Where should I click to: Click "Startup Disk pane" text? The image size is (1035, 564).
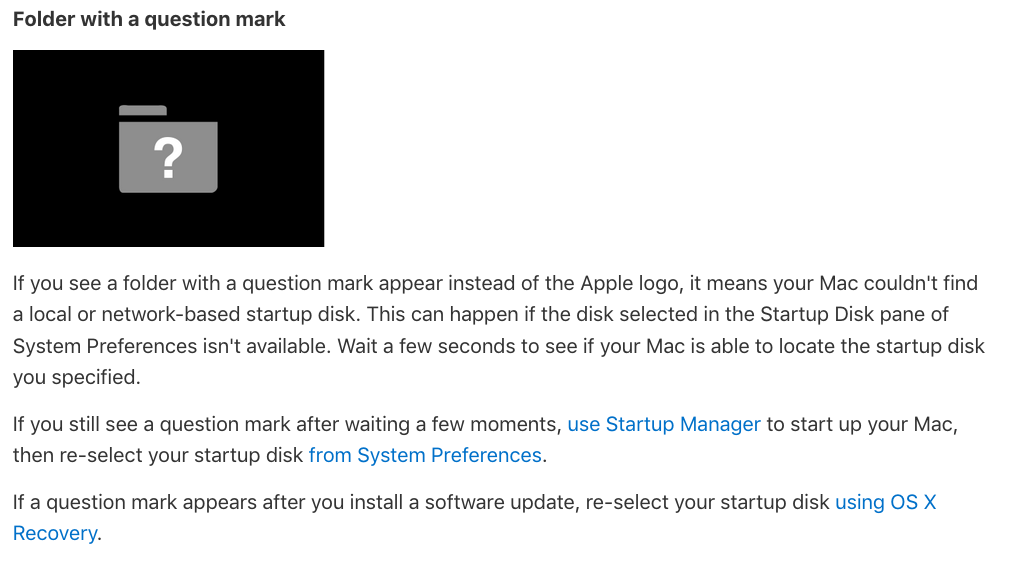[x=845, y=314]
